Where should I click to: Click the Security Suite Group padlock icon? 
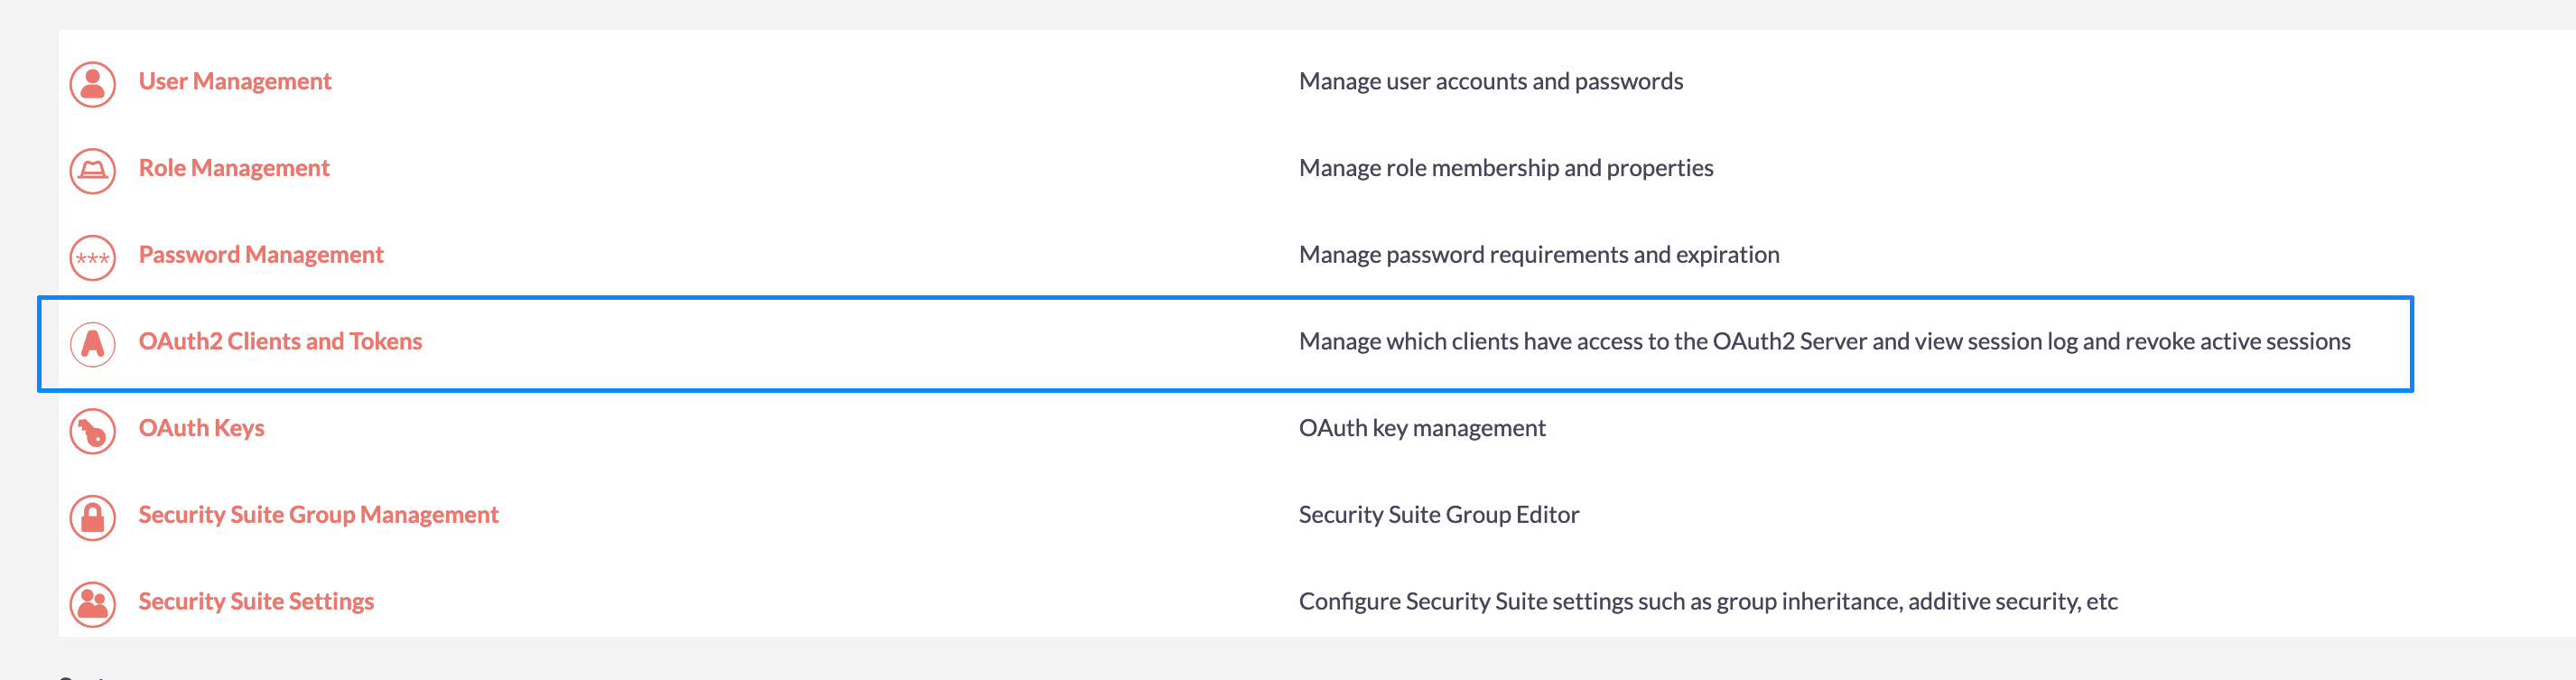point(93,517)
